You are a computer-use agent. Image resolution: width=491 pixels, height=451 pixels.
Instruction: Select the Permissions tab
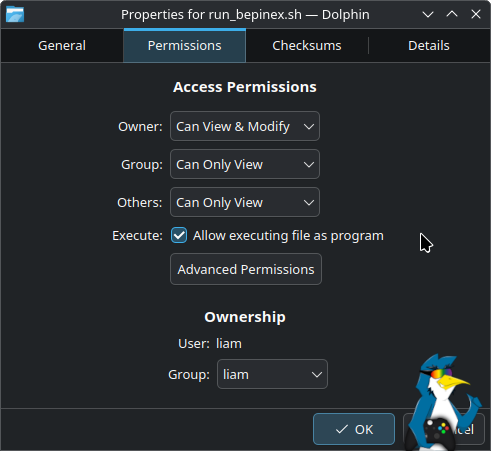185,46
